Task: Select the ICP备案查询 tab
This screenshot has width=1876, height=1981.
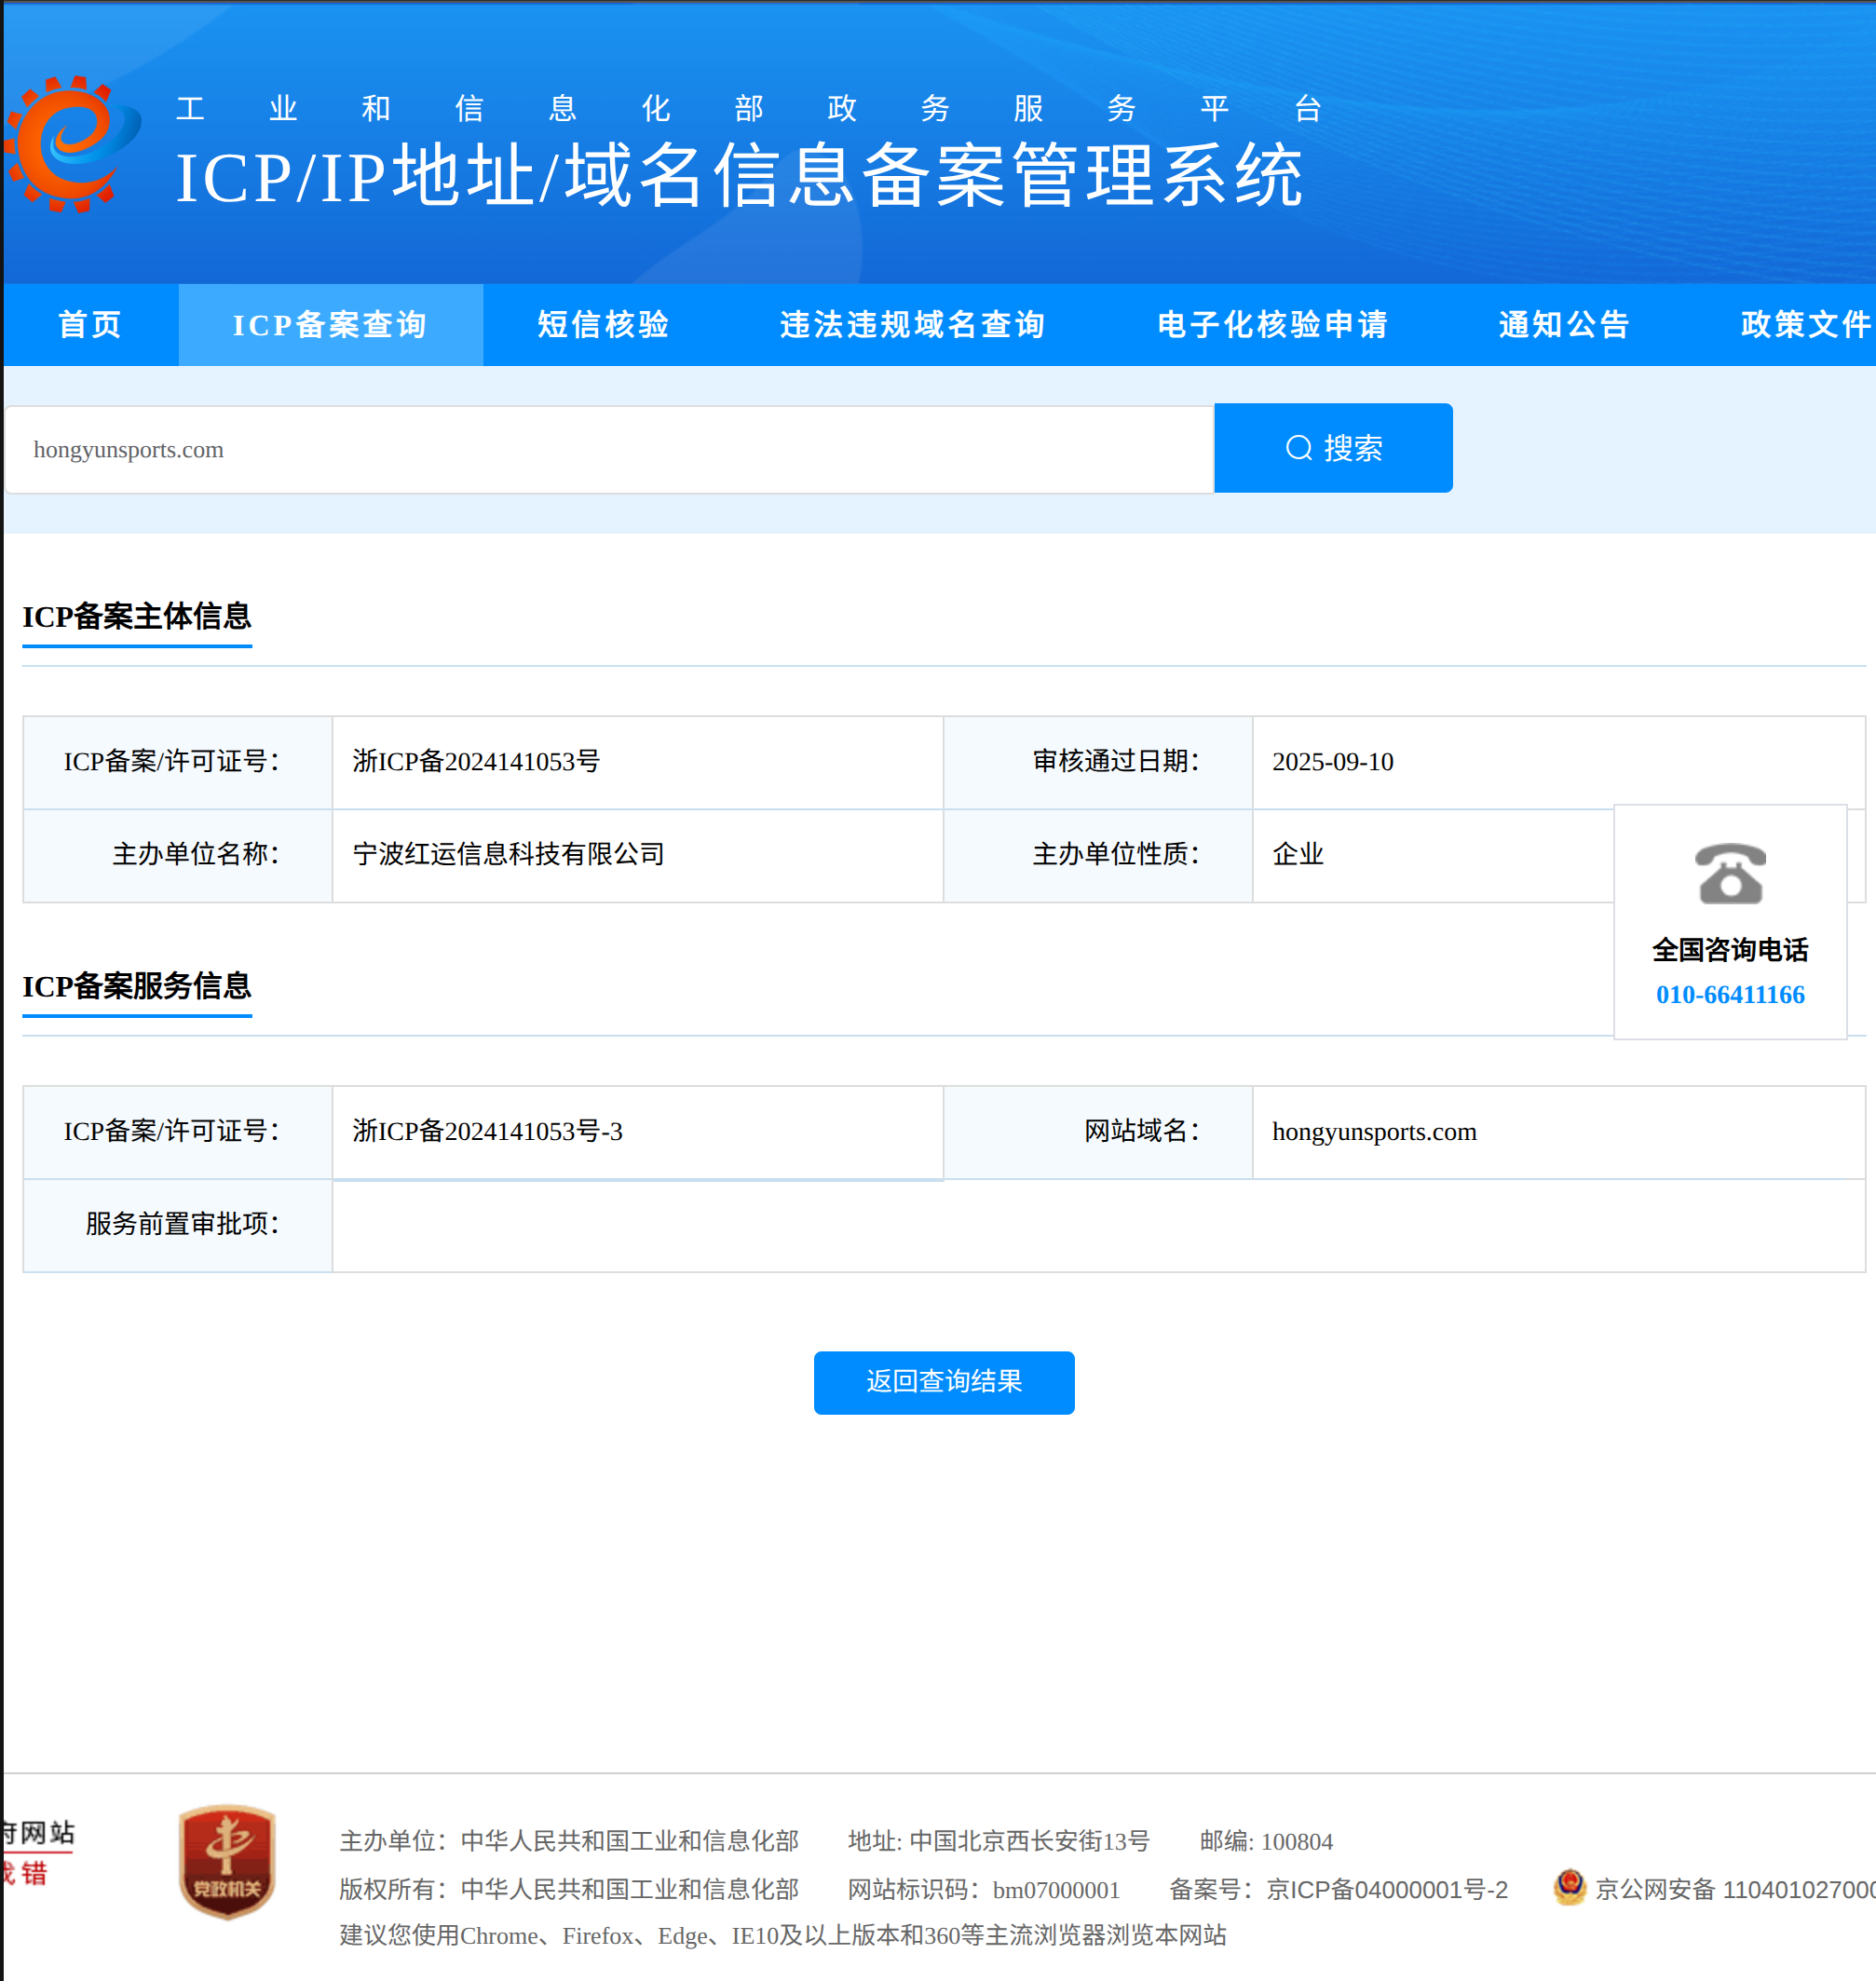Action: tap(330, 324)
